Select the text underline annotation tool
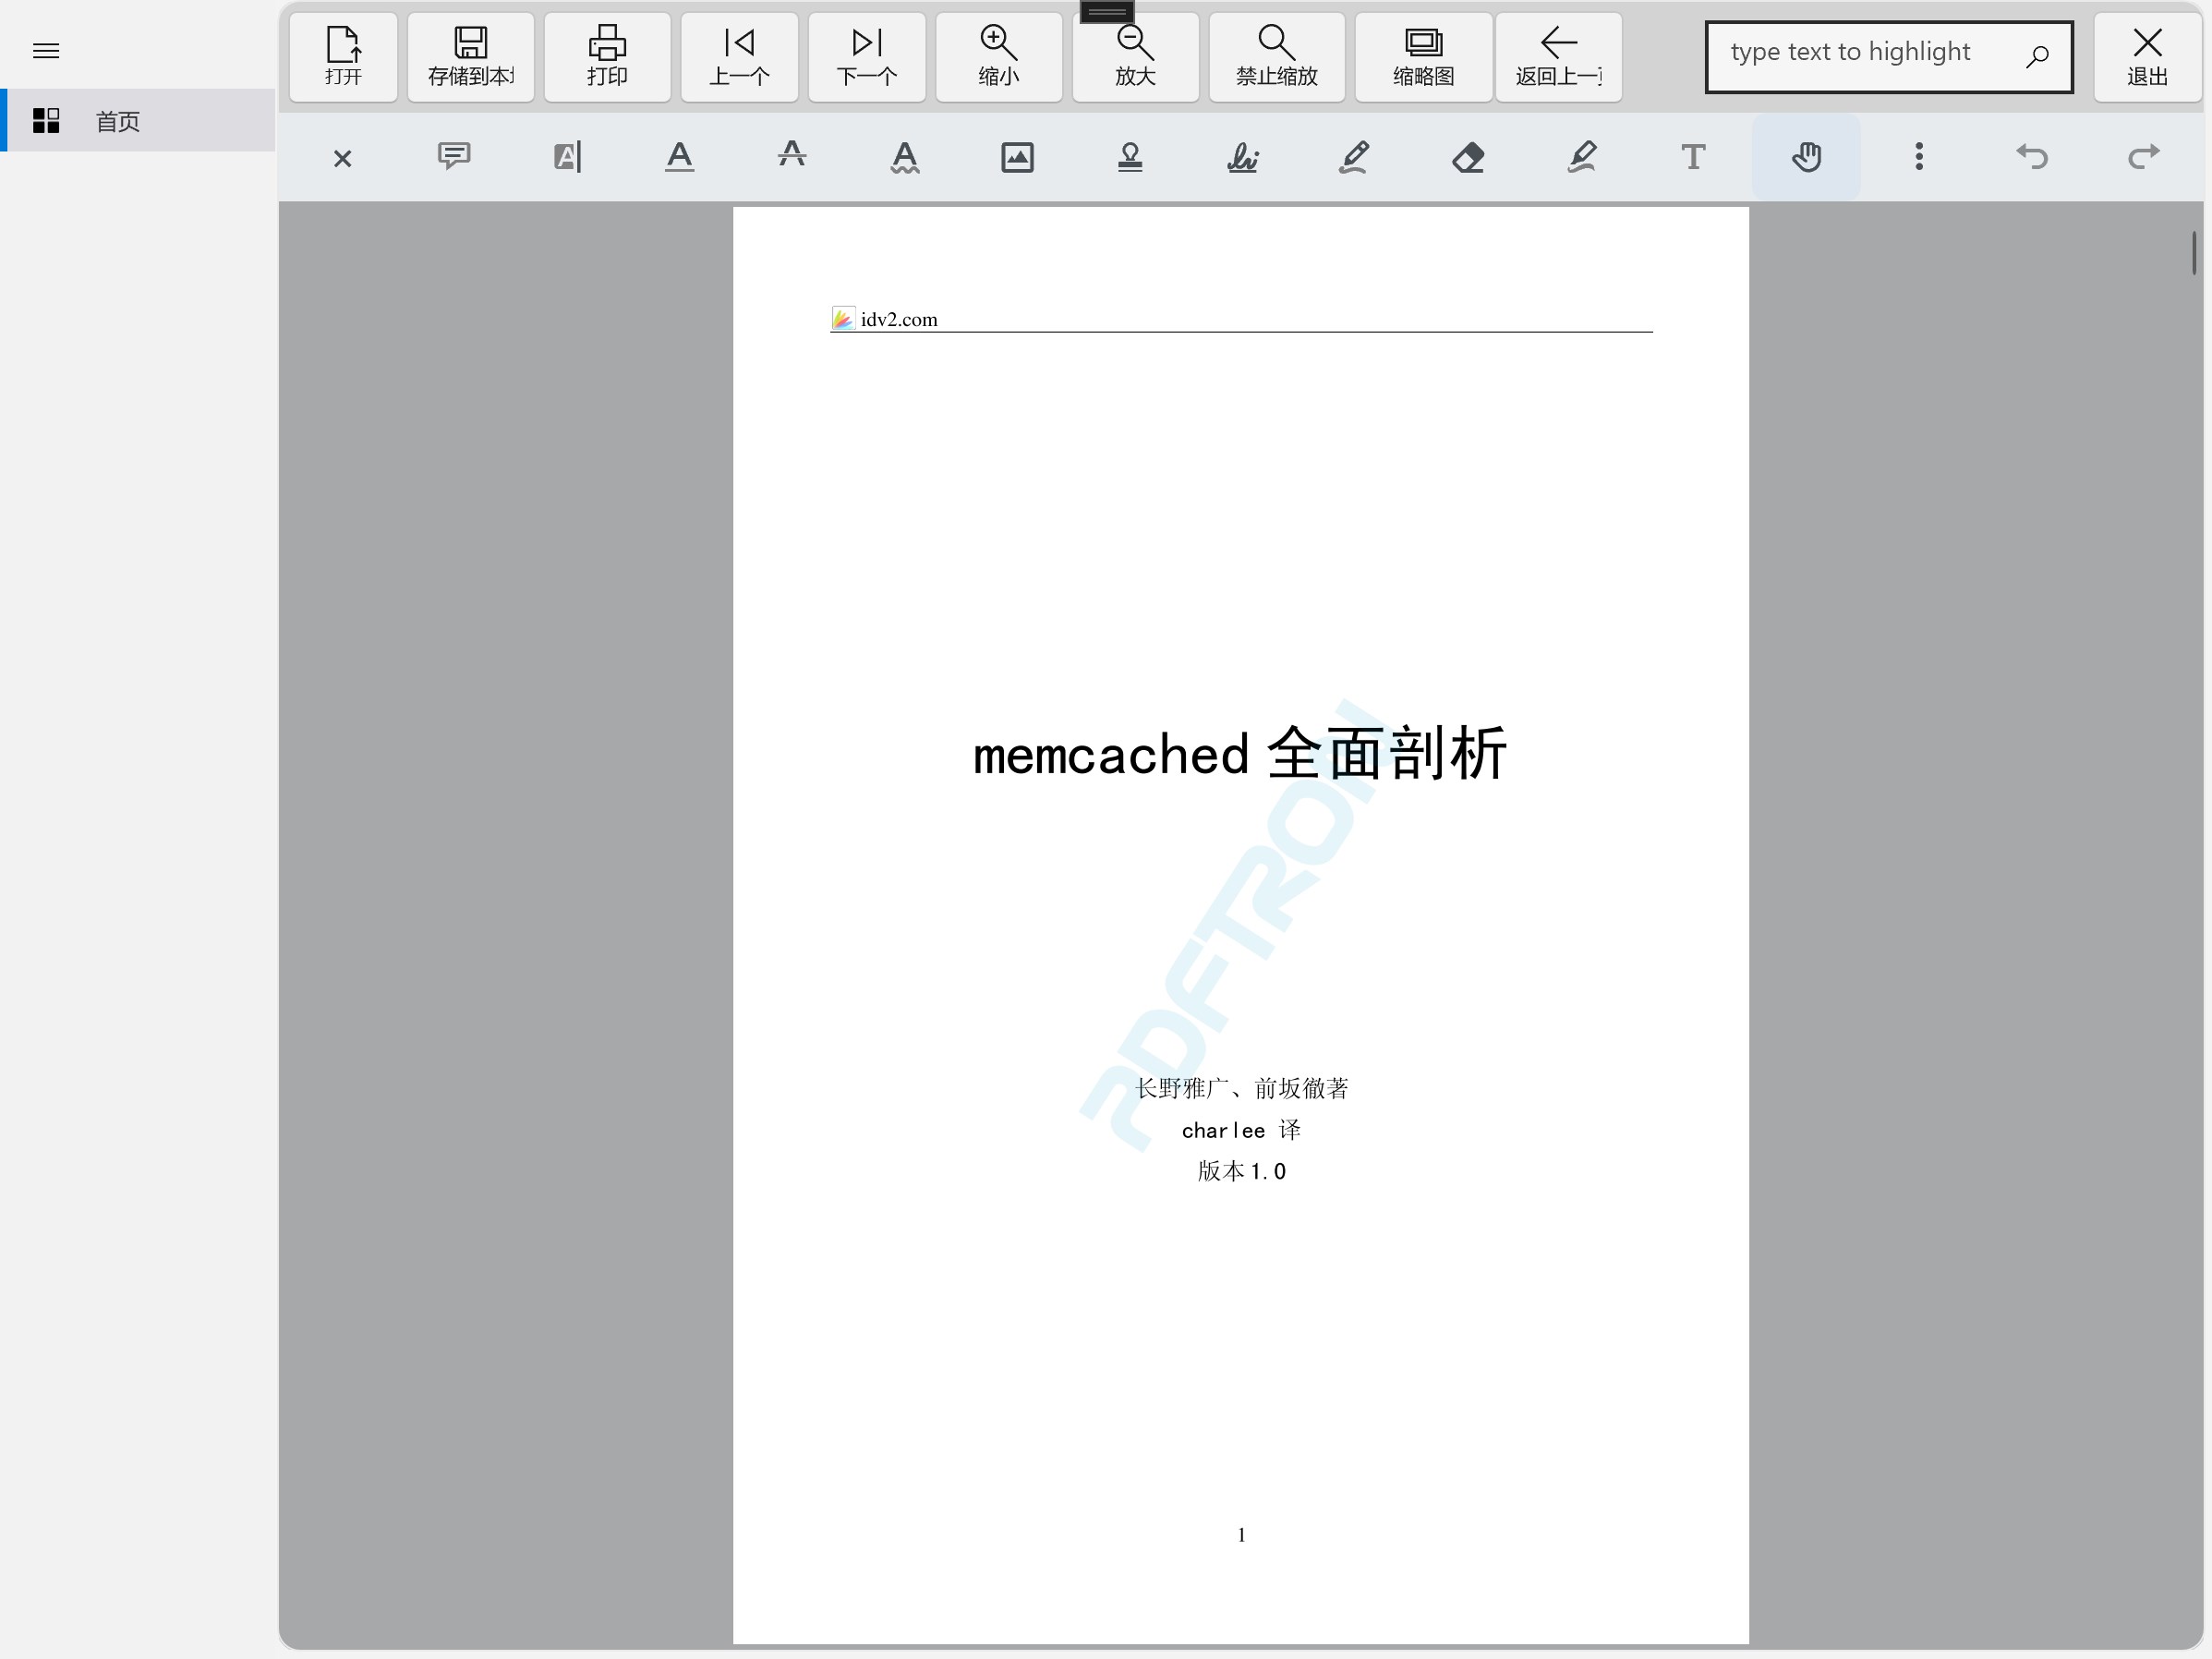The height and width of the screenshot is (1659, 2212). tap(679, 157)
